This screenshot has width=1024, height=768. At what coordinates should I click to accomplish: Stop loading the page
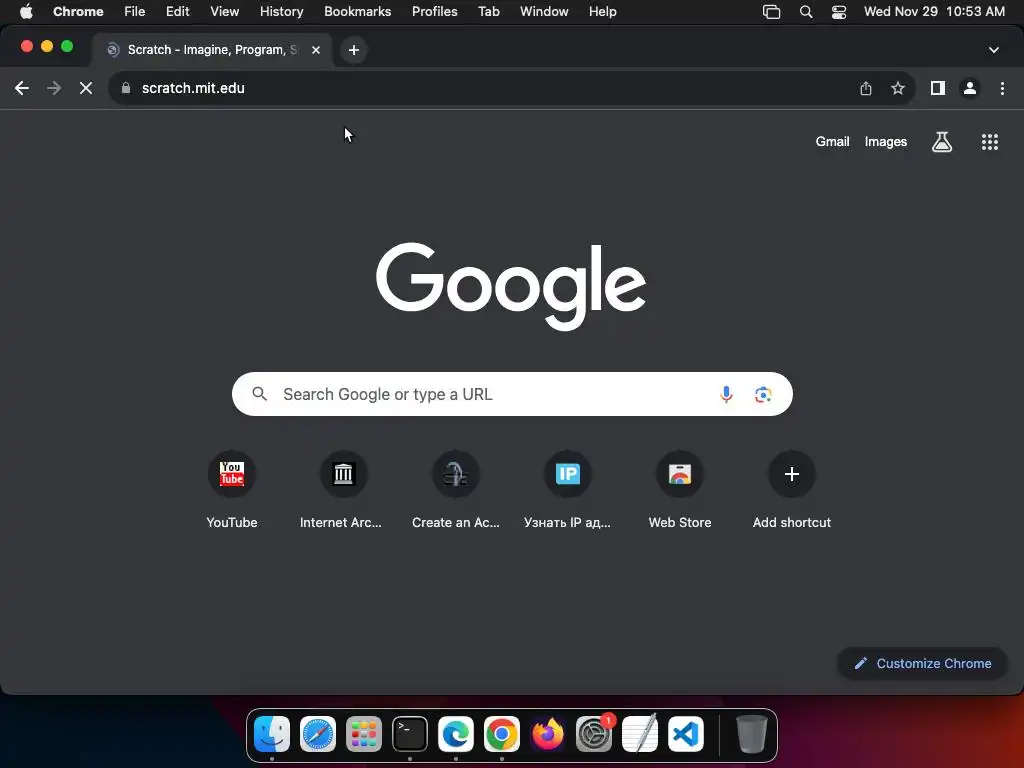(x=86, y=88)
